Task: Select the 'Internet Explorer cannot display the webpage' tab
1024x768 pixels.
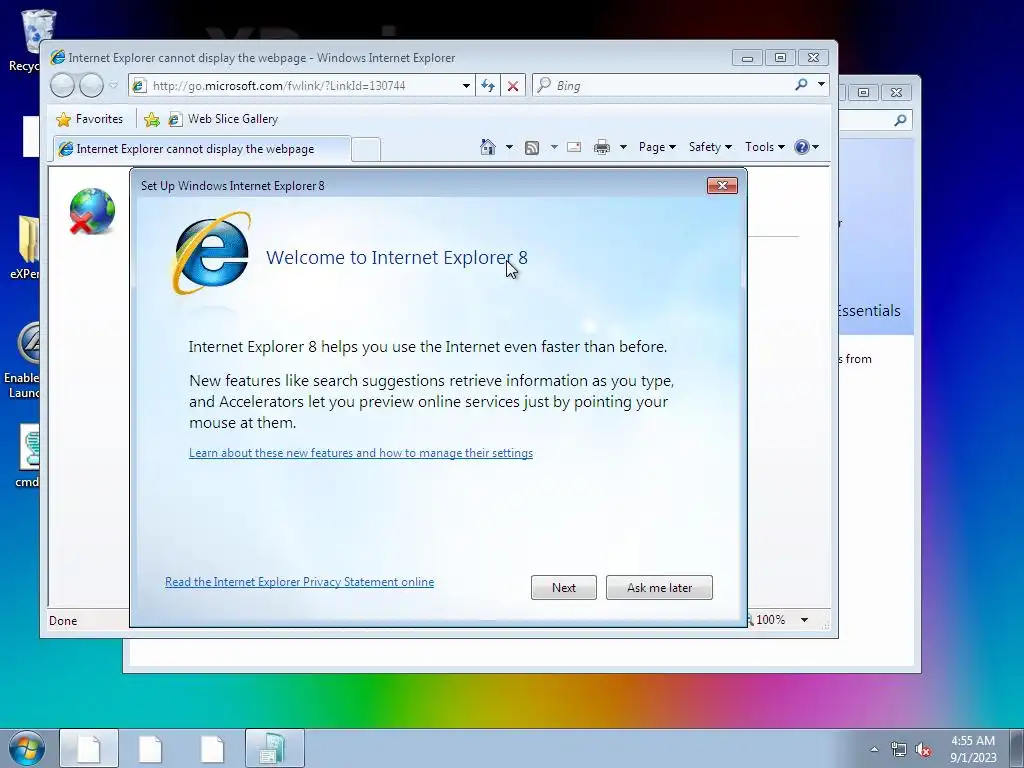Action: click(x=200, y=149)
